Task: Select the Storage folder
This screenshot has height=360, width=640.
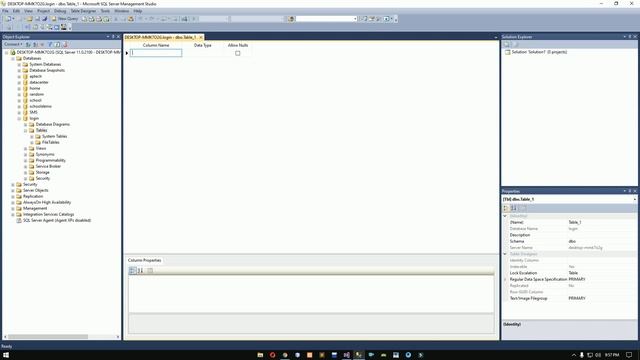Action: [x=42, y=172]
